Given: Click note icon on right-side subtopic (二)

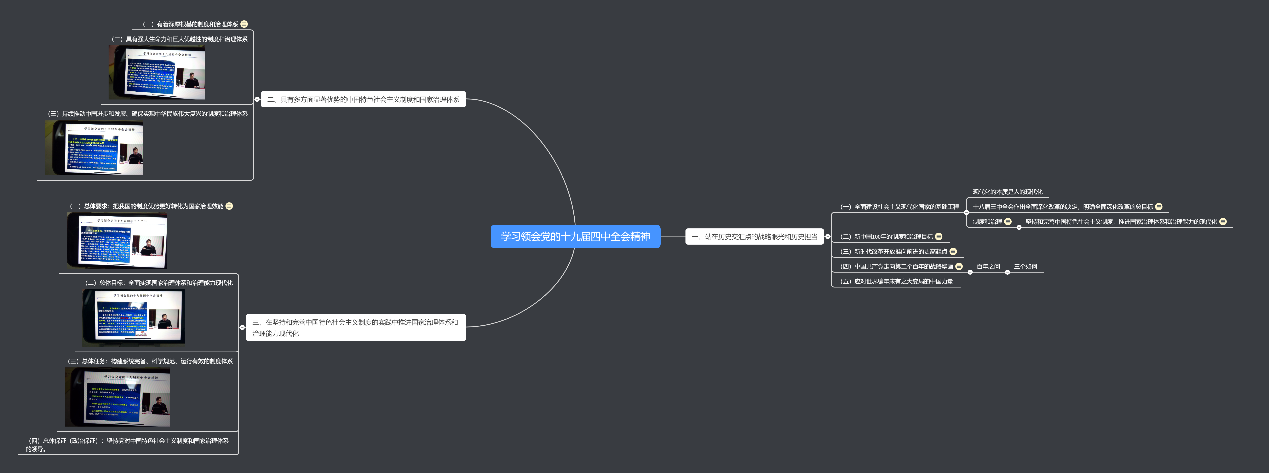Looking at the screenshot, I should tap(939, 236).
